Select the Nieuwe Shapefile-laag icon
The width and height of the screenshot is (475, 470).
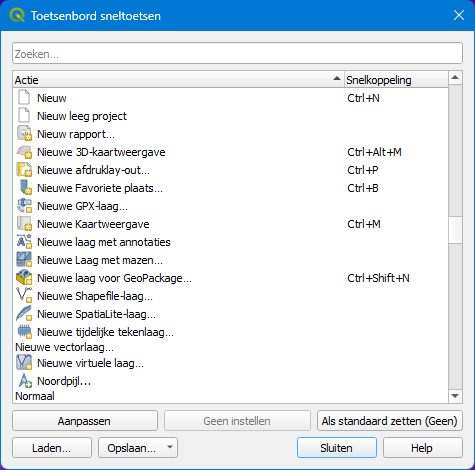coord(24,296)
